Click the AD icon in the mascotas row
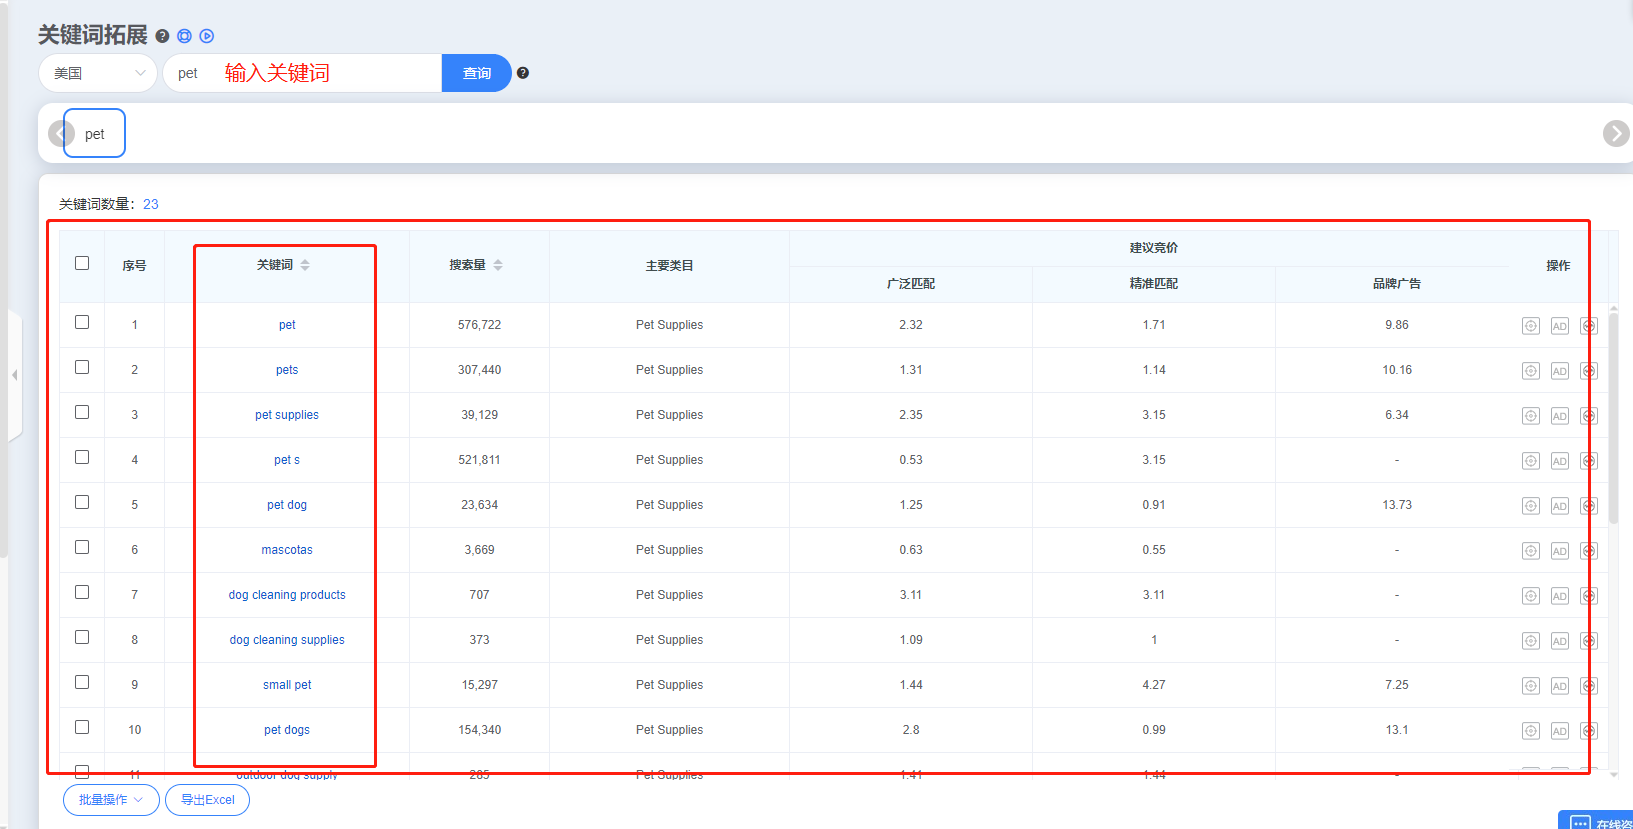Viewport: 1633px width, 829px height. (x=1560, y=551)
